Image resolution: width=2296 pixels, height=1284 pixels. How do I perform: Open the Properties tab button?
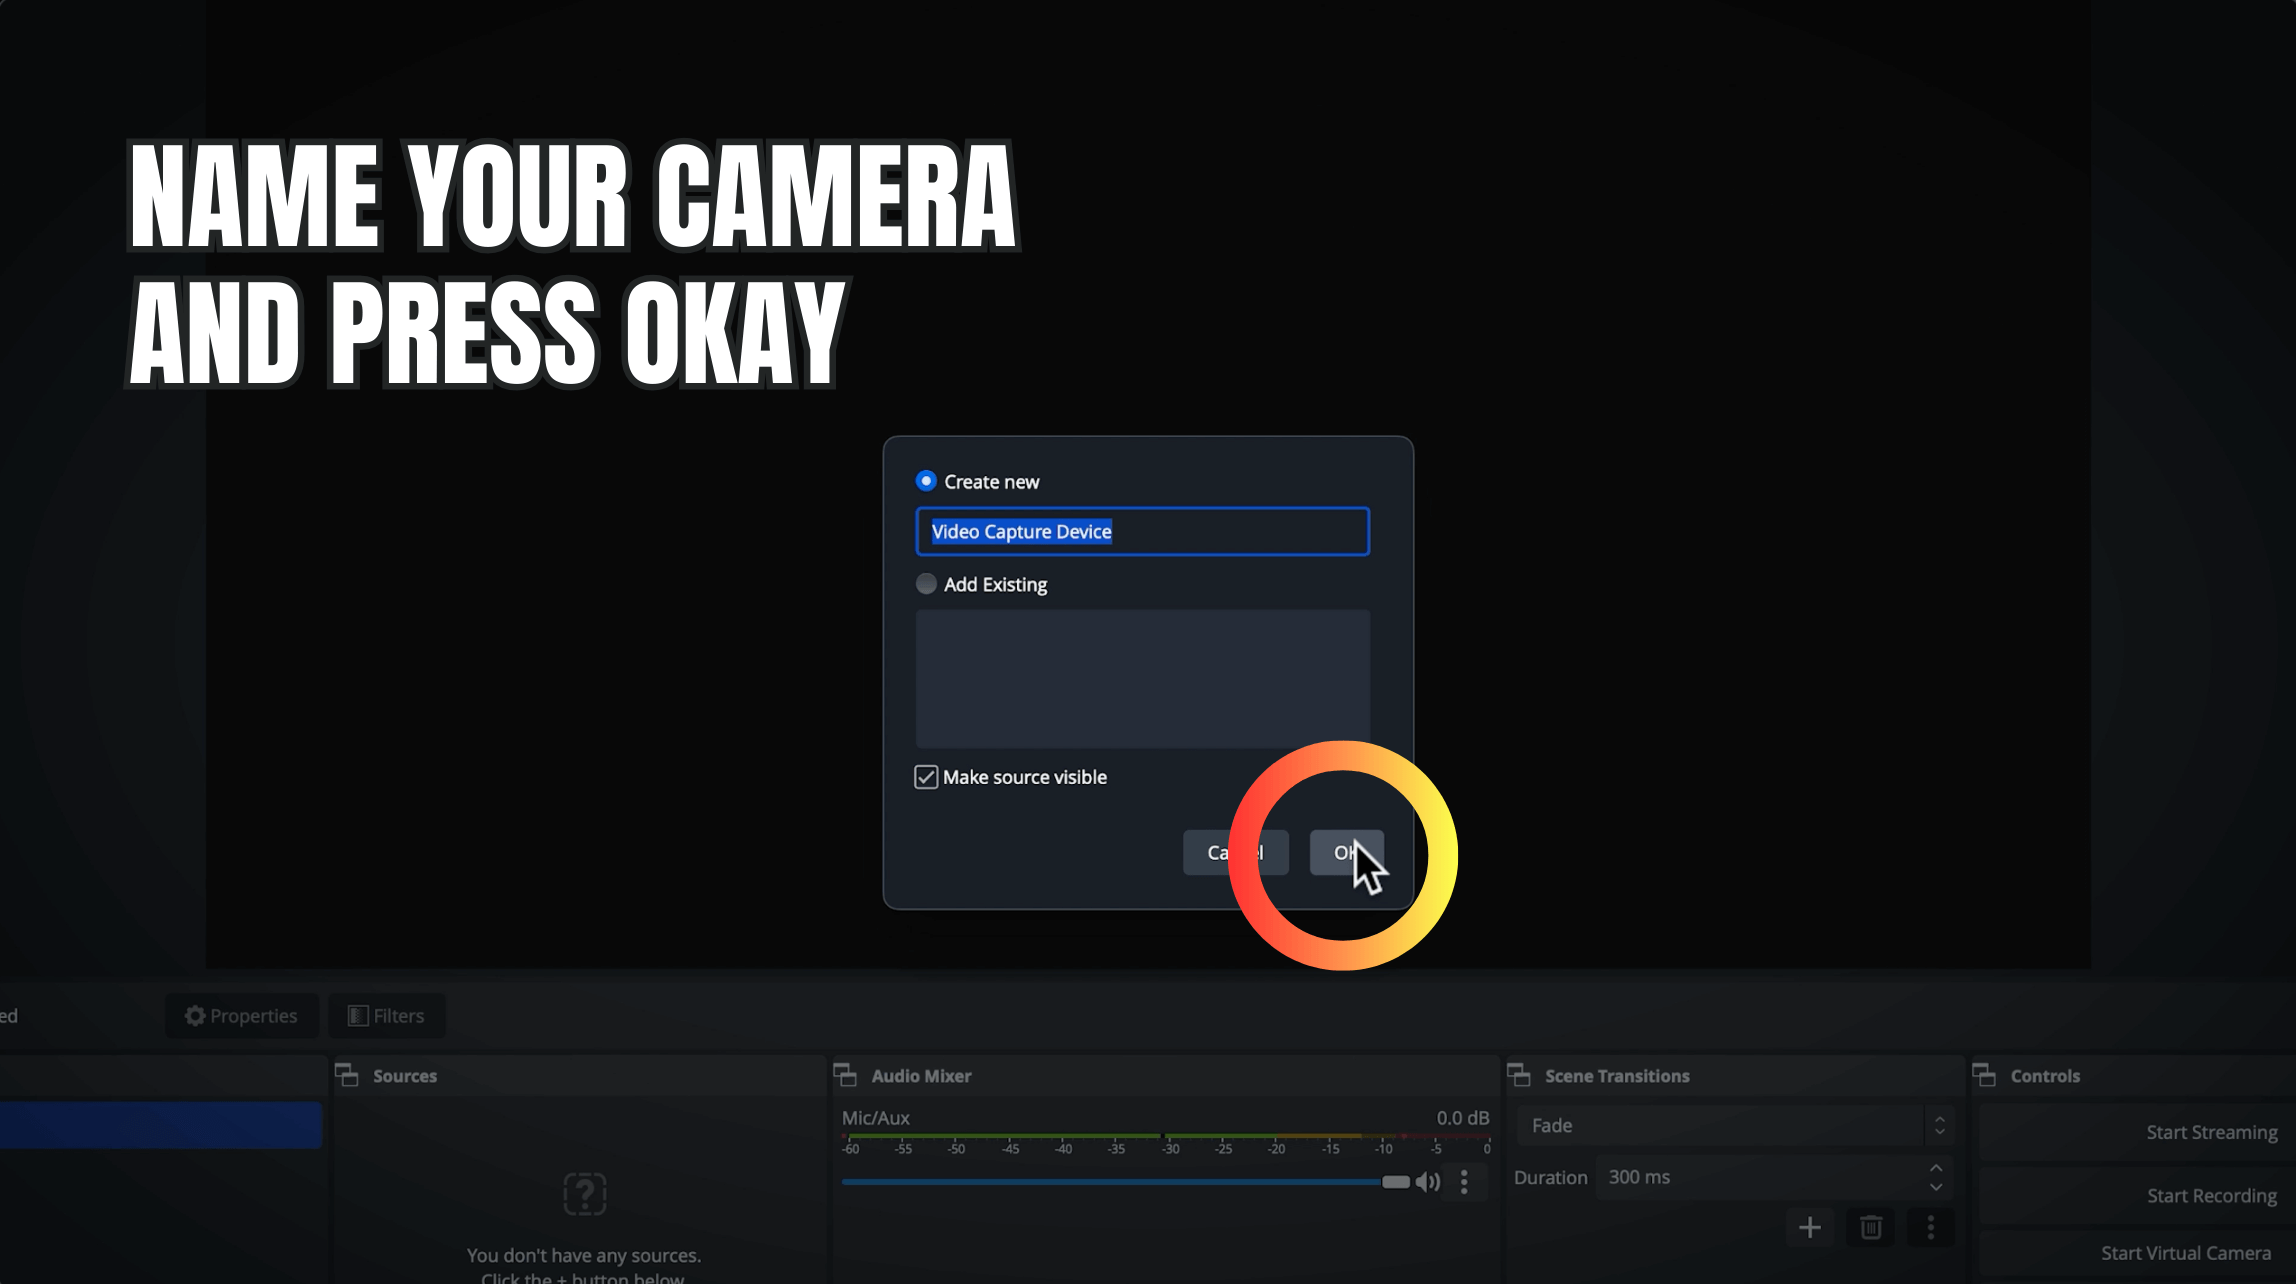pyautogui.click(x=242, y=1016)
